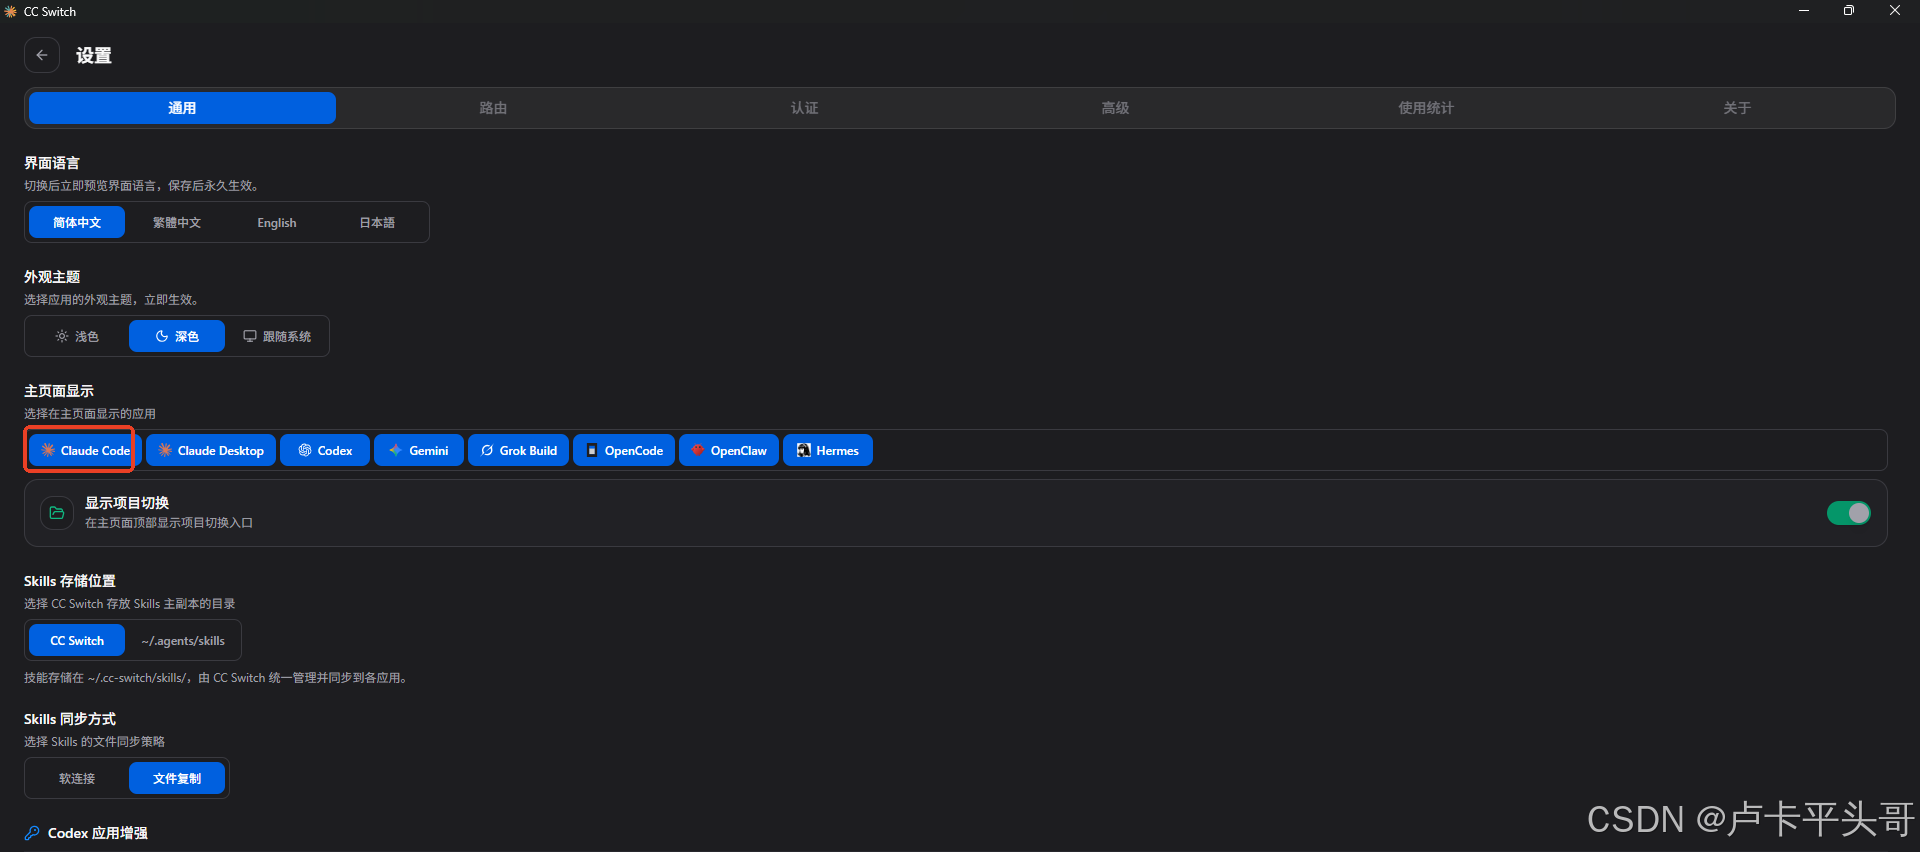Click the CC Switch title bar app icon
This screenshot has height=852, width=1920.
tap(11, 11)
